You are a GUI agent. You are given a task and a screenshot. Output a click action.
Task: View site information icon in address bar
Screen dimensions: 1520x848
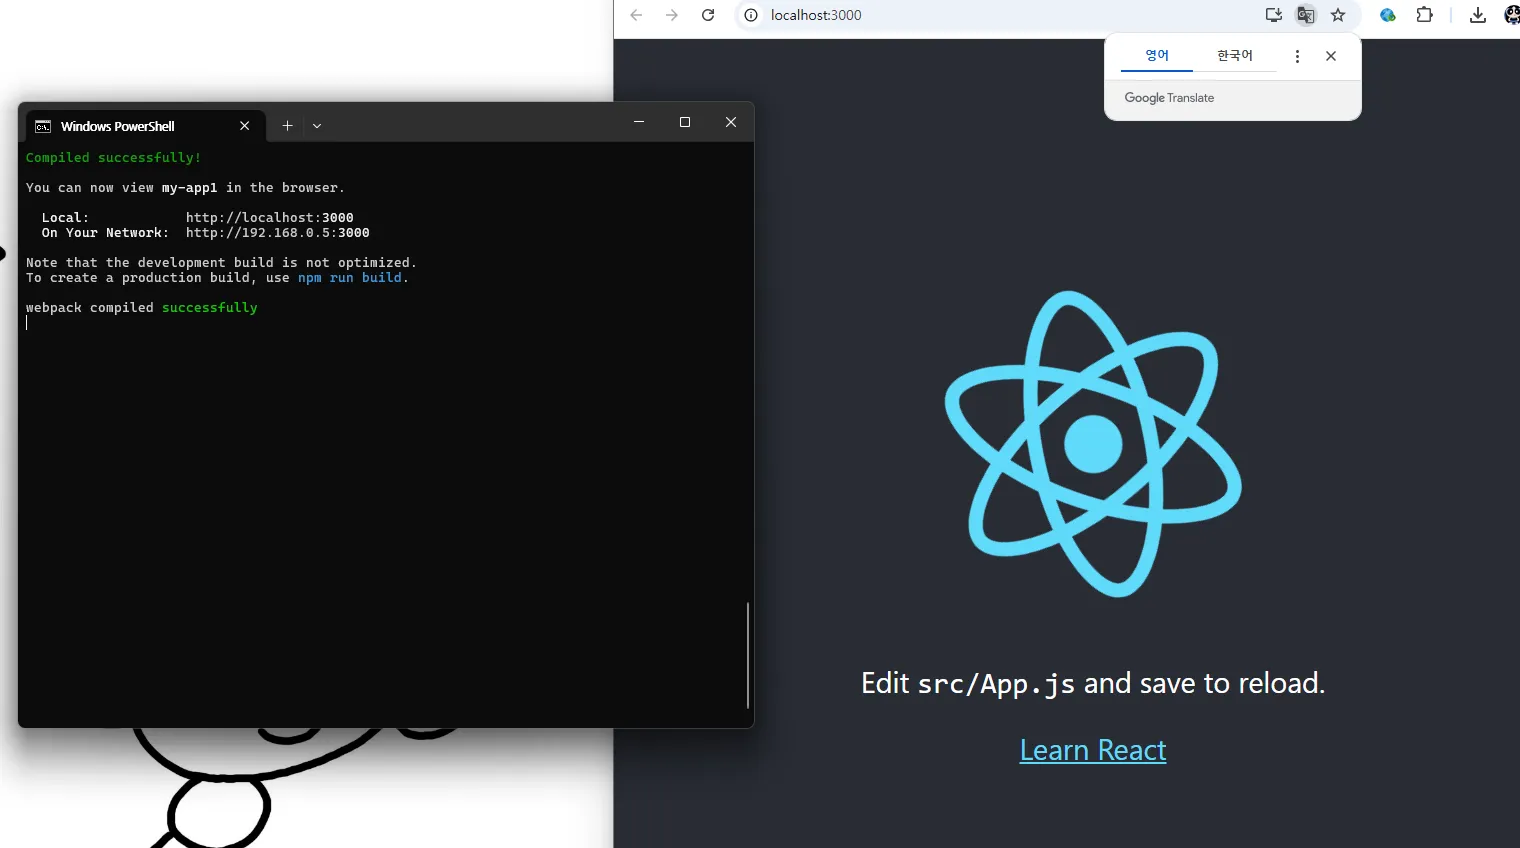coord(751,15)
